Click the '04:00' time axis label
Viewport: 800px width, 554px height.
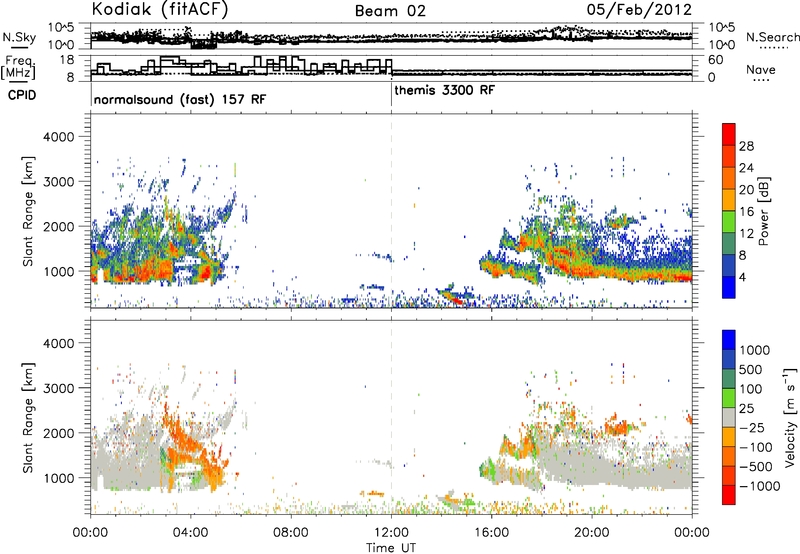pos(191,533)
